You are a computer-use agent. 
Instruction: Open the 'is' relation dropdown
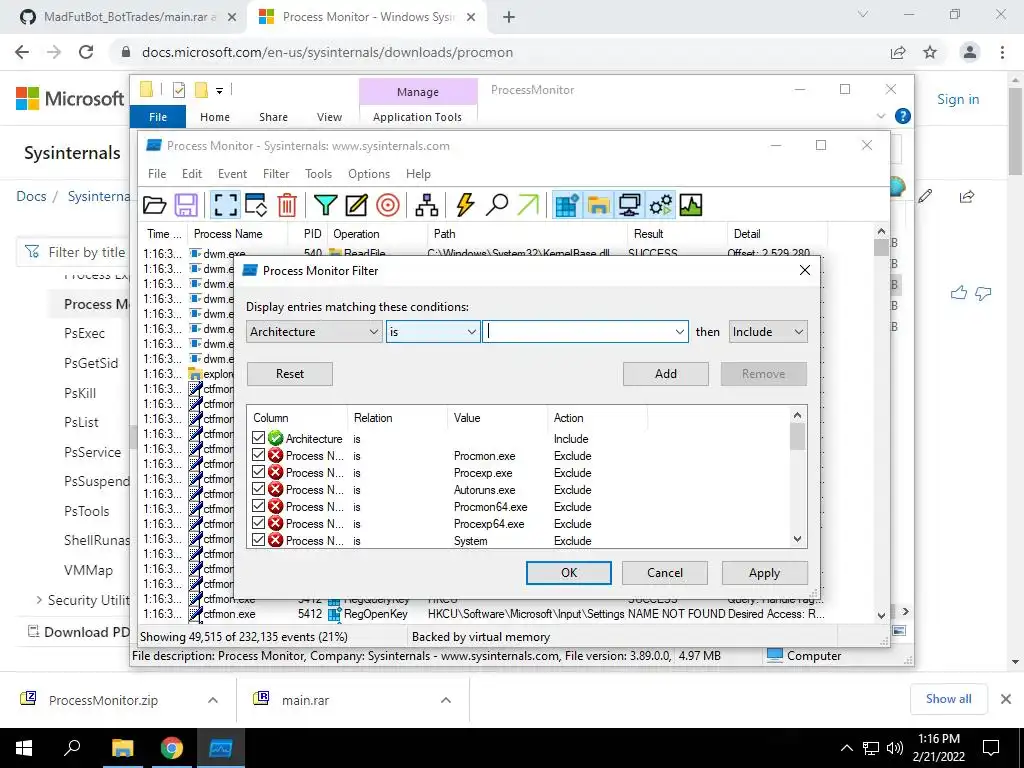[x=433, y=332]
